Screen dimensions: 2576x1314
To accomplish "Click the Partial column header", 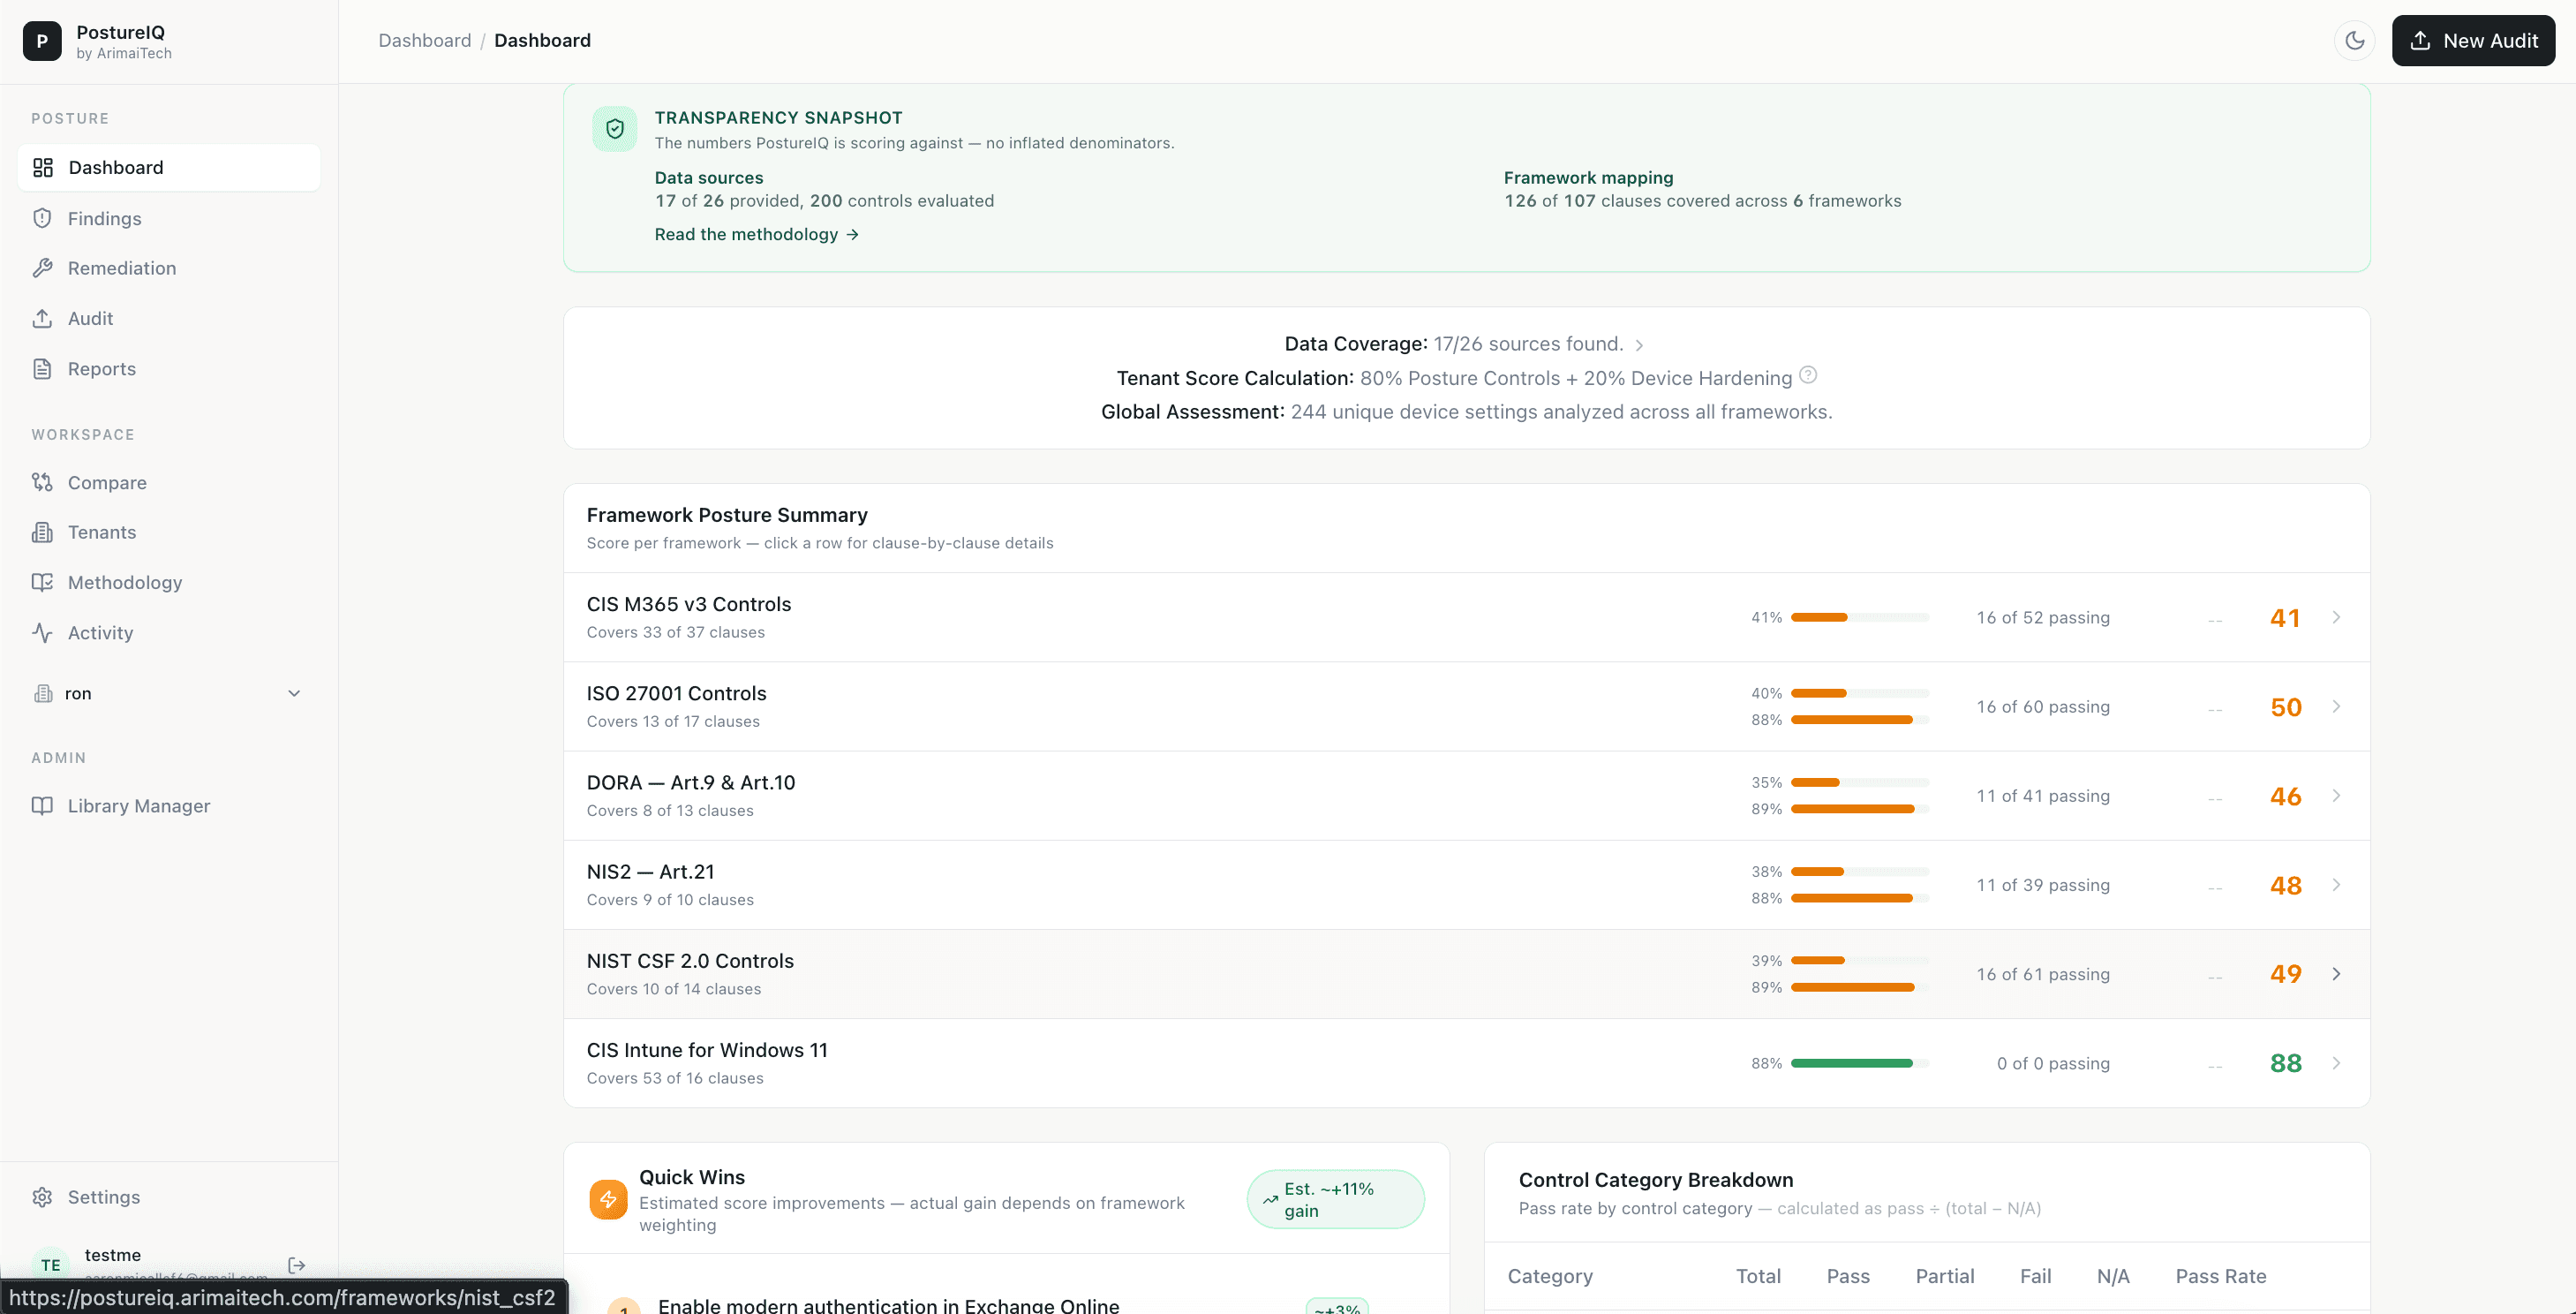I will 1944,1276.
